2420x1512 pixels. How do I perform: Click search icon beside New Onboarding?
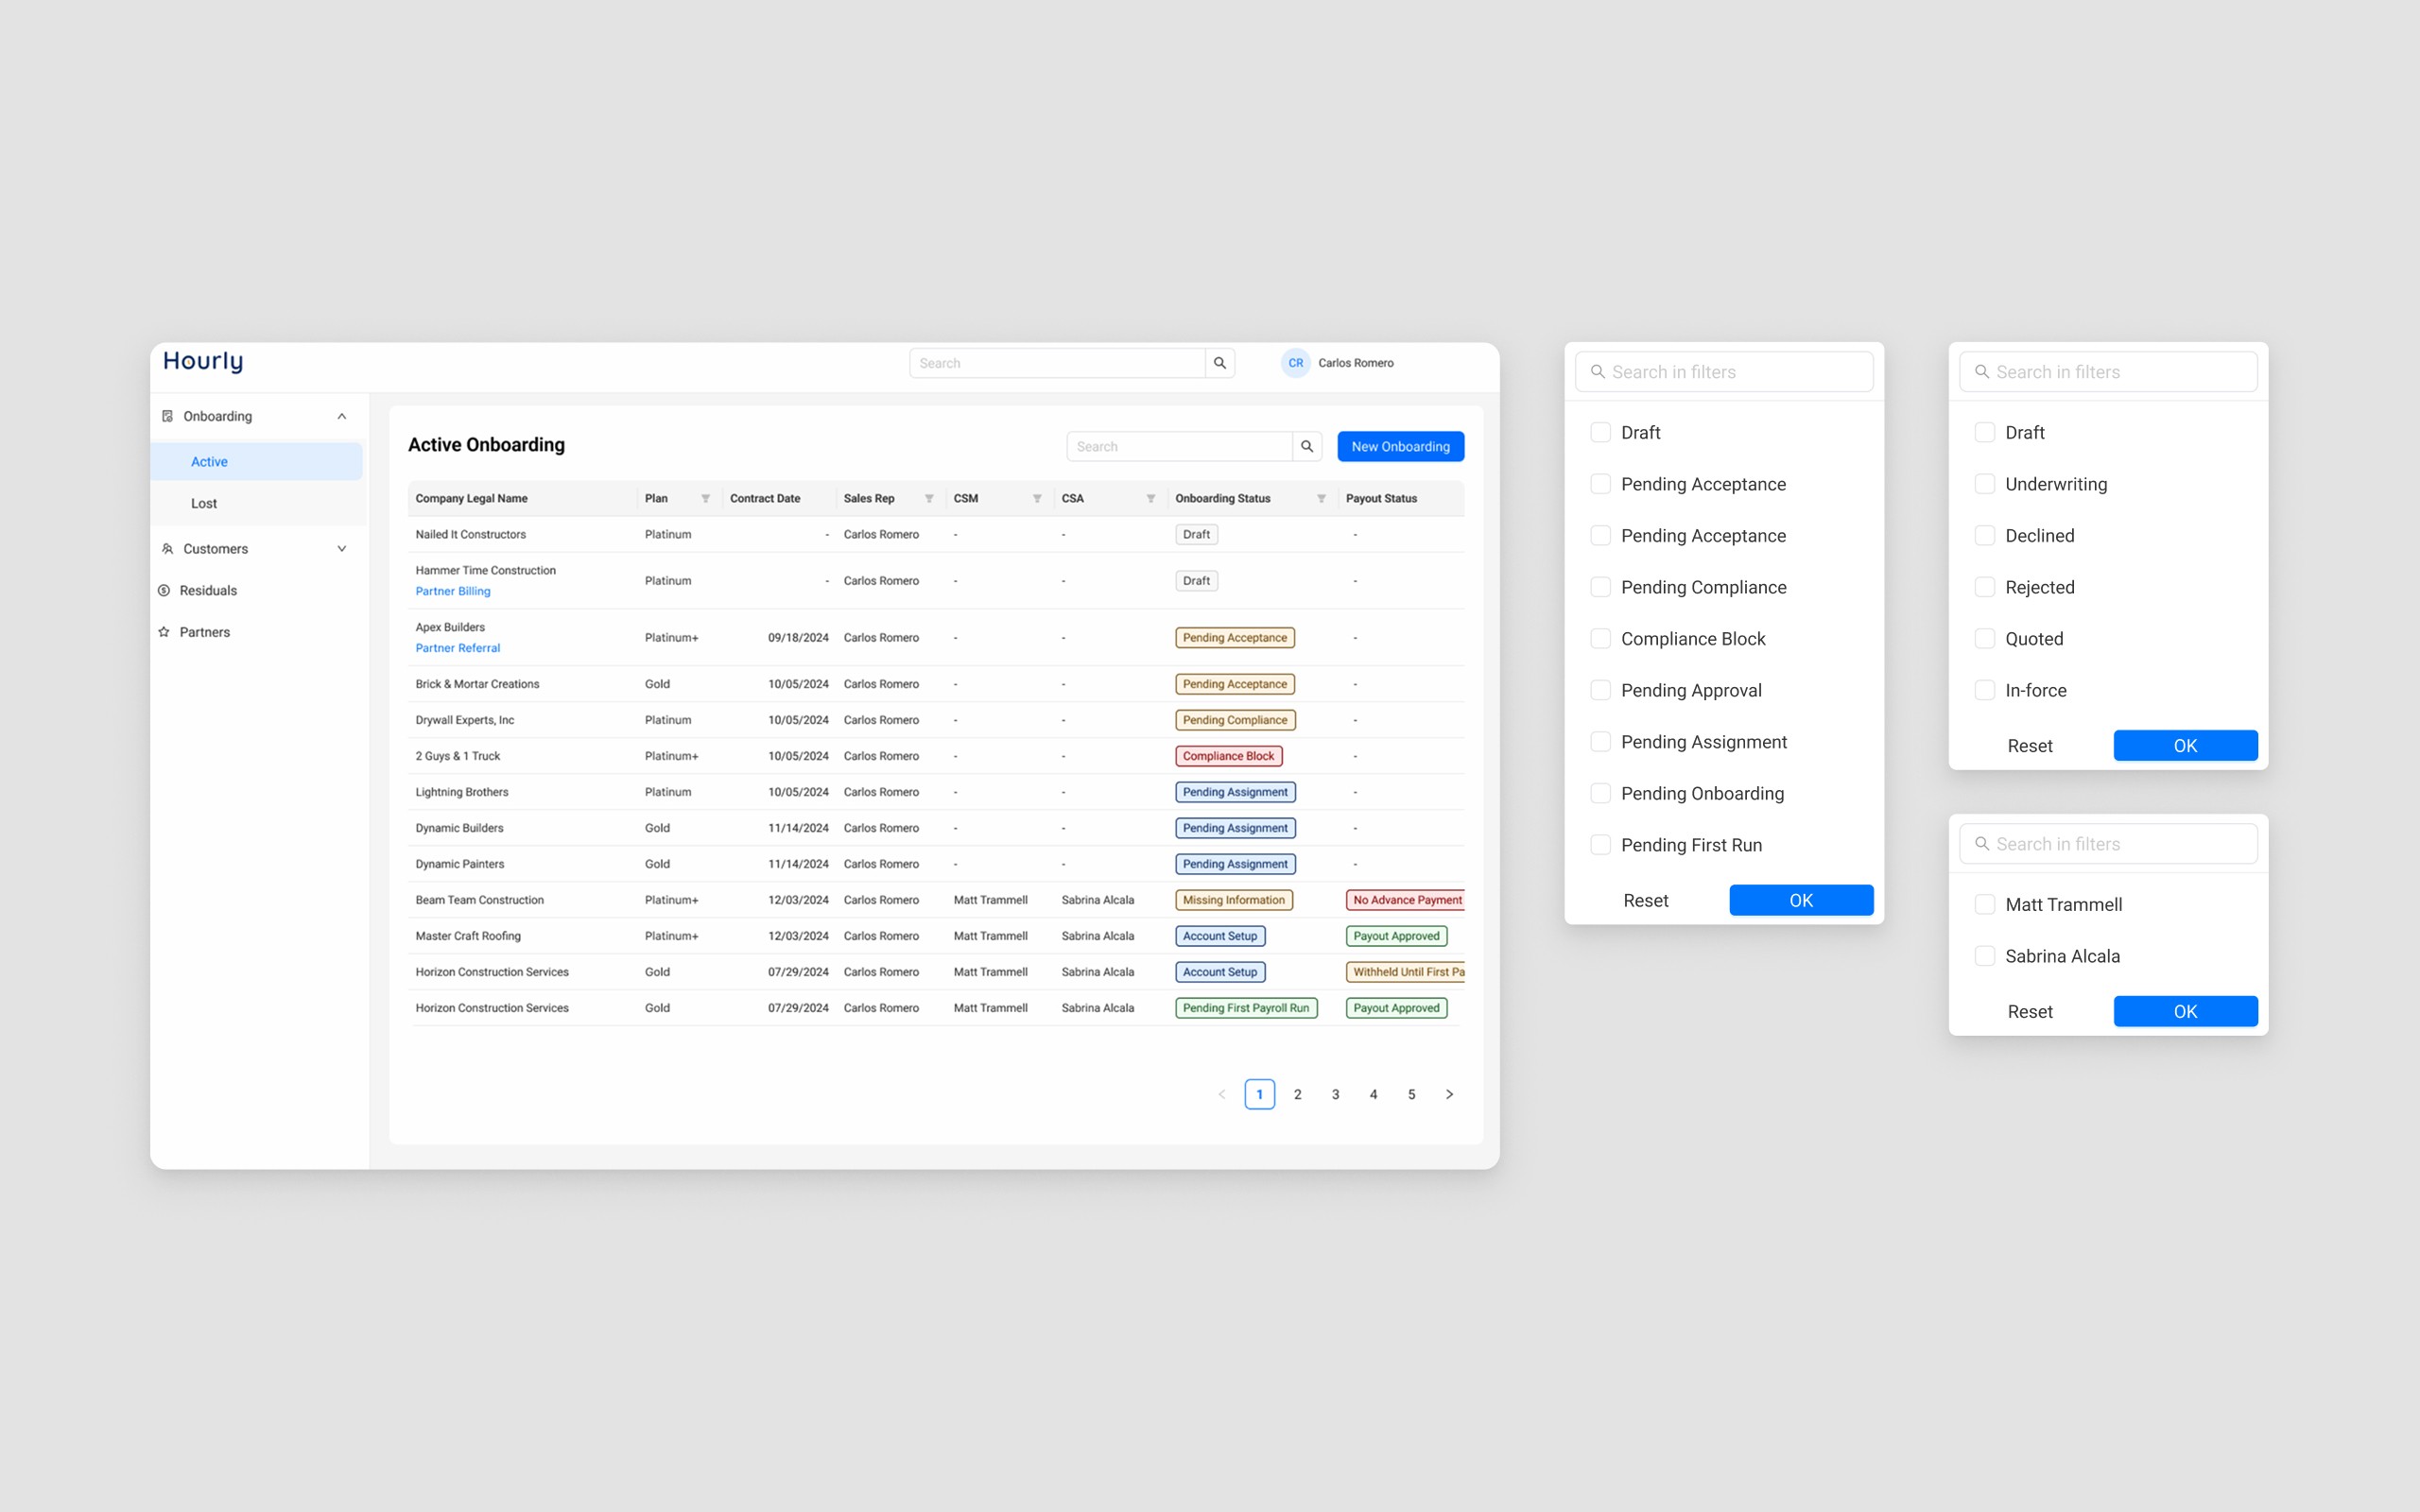[x=1306, y=446]
